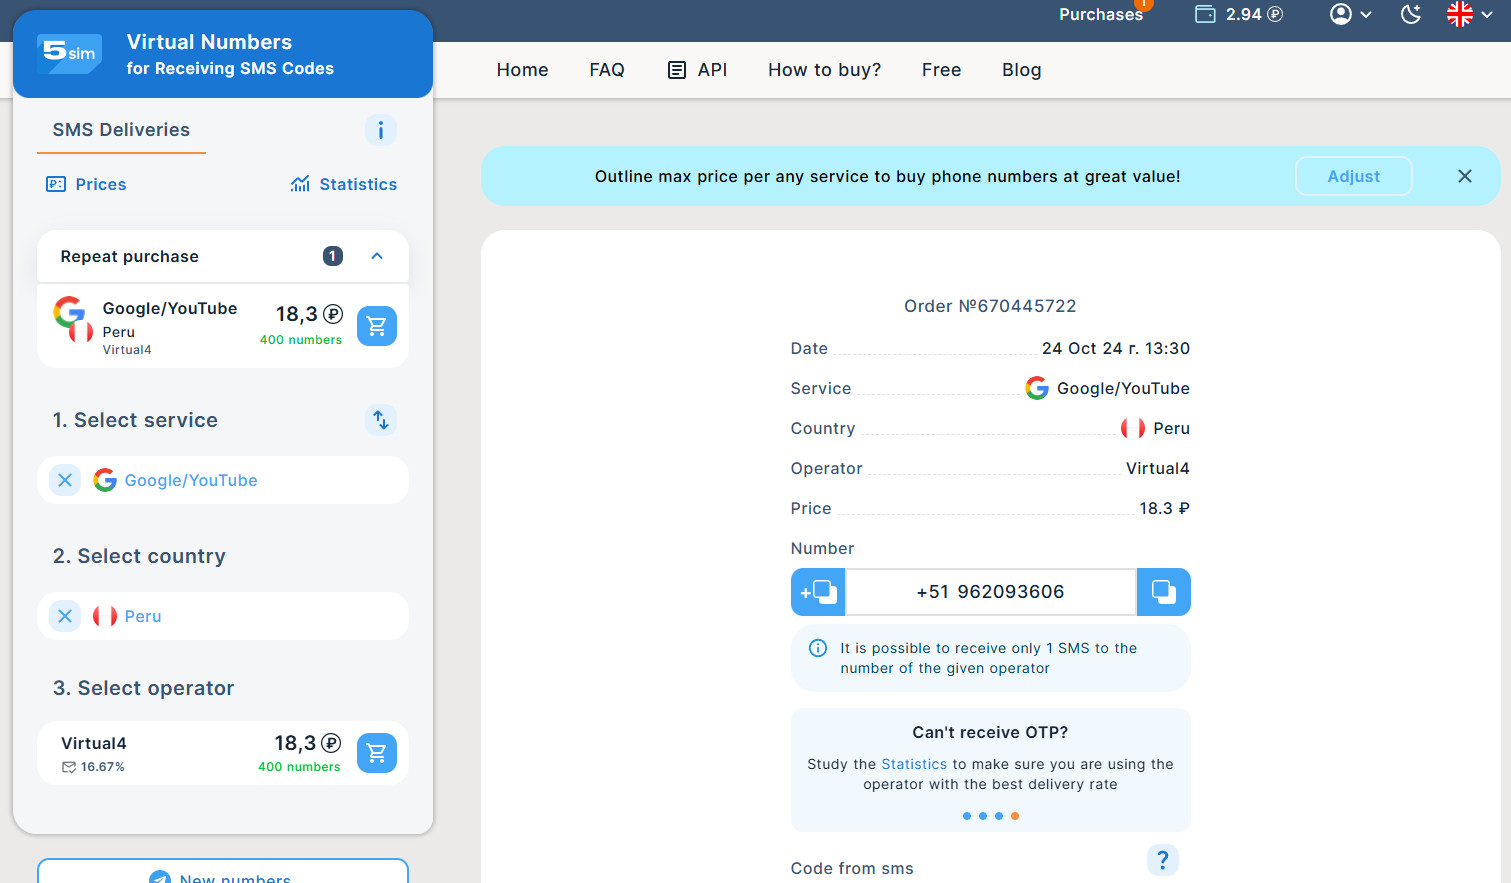The image size is (1511, 883).
Task: Open the help question mark button
Action: coord(1163,860)
